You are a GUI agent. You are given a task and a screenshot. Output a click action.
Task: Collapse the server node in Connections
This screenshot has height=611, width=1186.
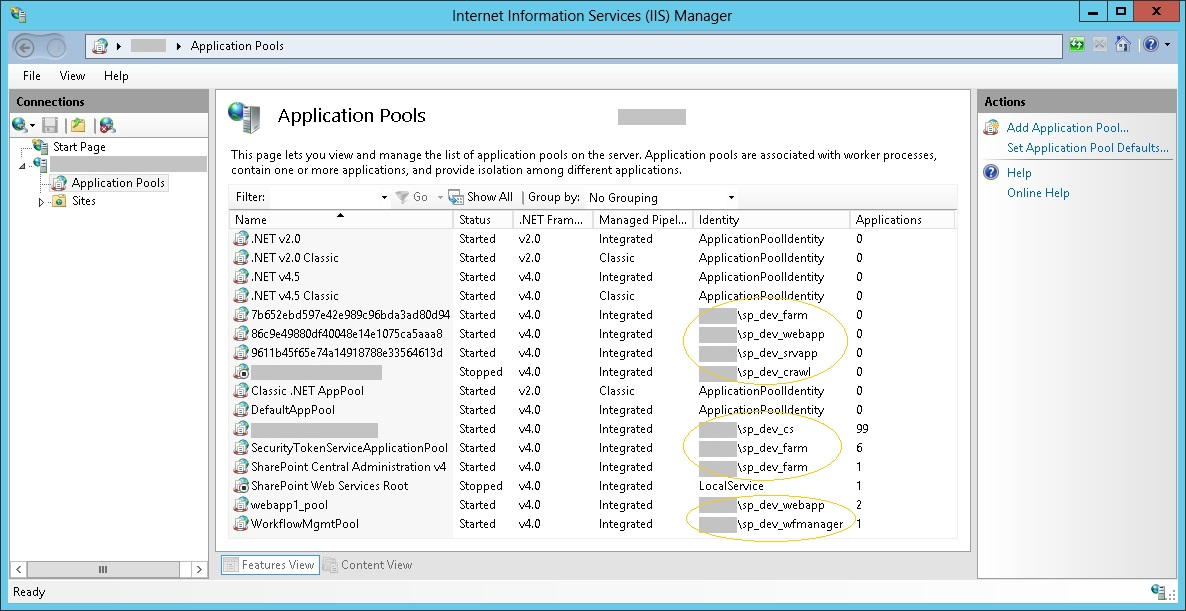click(x=22, y=165)
